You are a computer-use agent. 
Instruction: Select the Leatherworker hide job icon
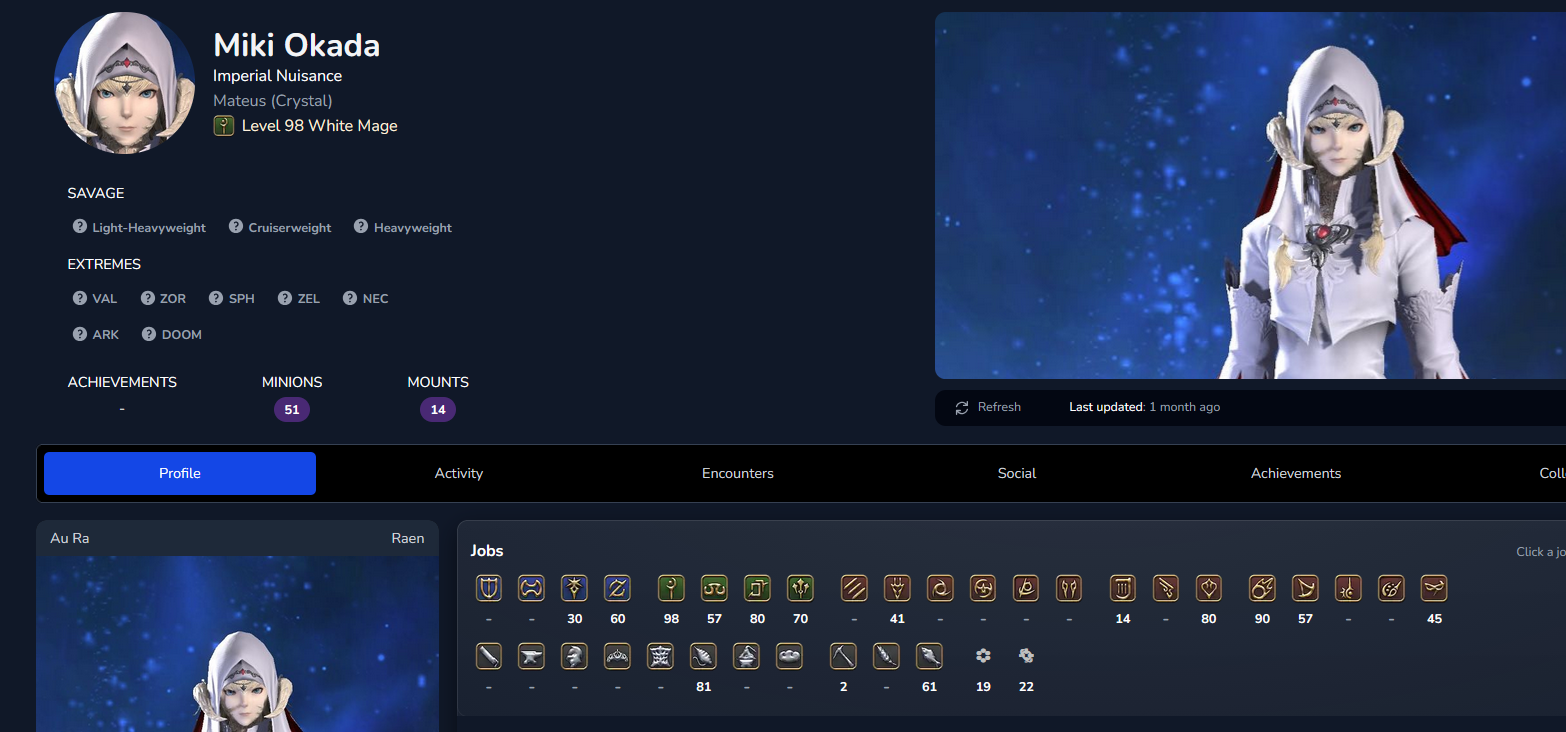pyautogui.click(x=660, y=656)
